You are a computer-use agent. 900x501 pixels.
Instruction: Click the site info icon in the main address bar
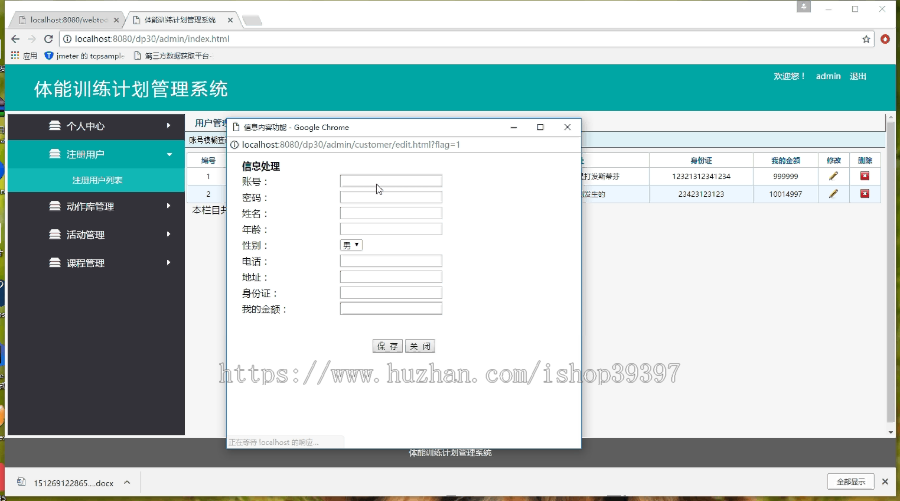67,39
